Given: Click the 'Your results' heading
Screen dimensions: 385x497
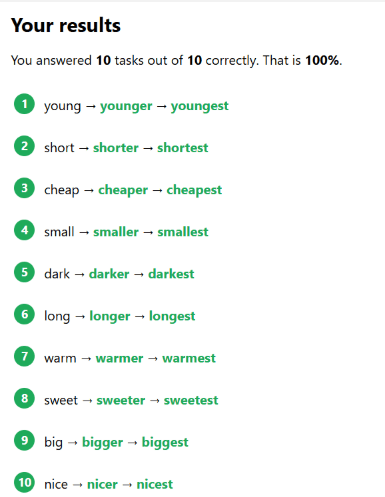Looking at the screenshot, I should pos(66,25).
